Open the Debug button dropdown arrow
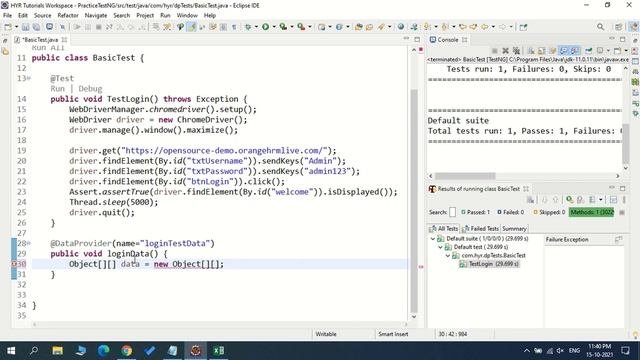 (256, 27)
